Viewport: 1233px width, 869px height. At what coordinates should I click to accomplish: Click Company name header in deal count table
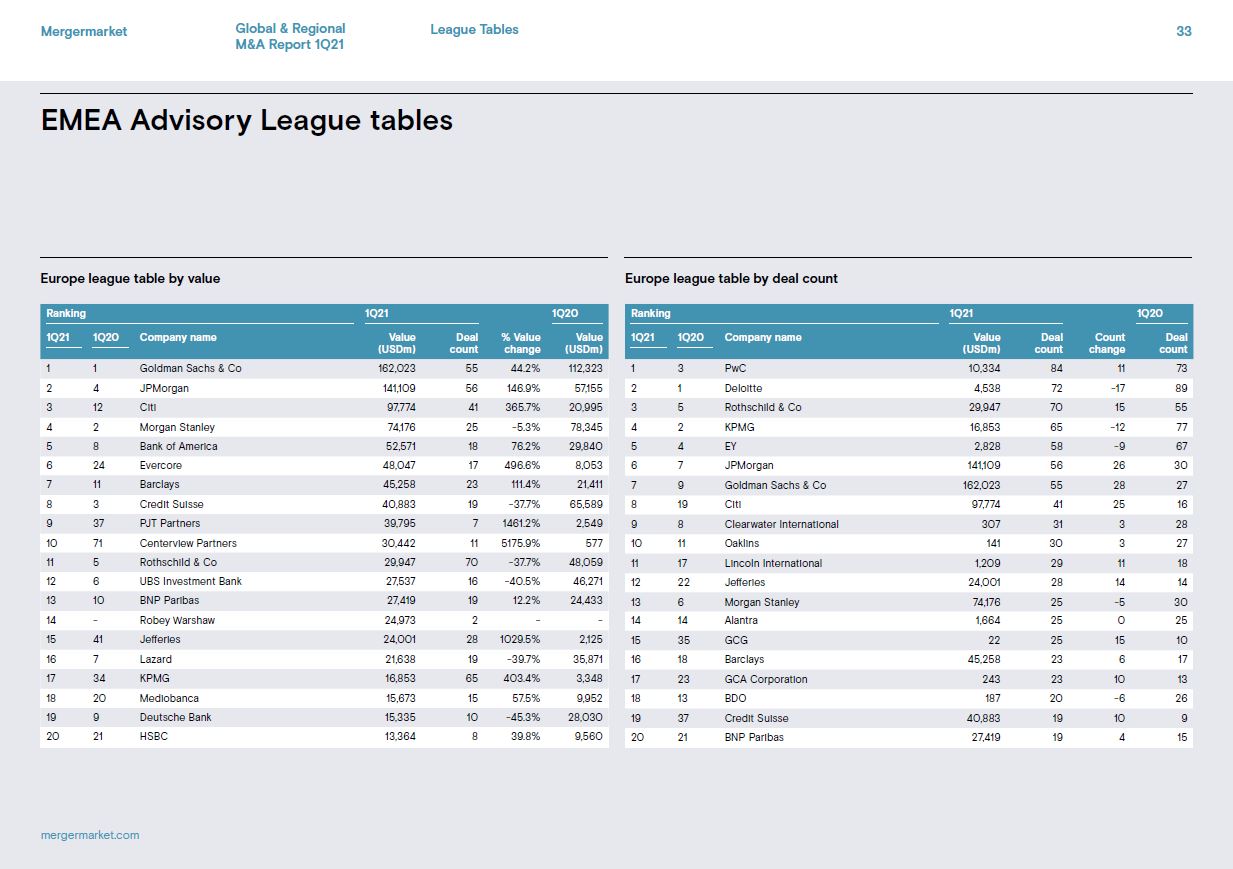pos(763,337)
